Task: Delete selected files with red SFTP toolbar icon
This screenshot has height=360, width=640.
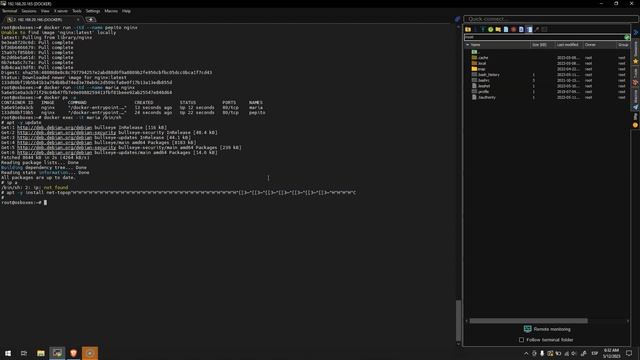Action: coord(513,29)
